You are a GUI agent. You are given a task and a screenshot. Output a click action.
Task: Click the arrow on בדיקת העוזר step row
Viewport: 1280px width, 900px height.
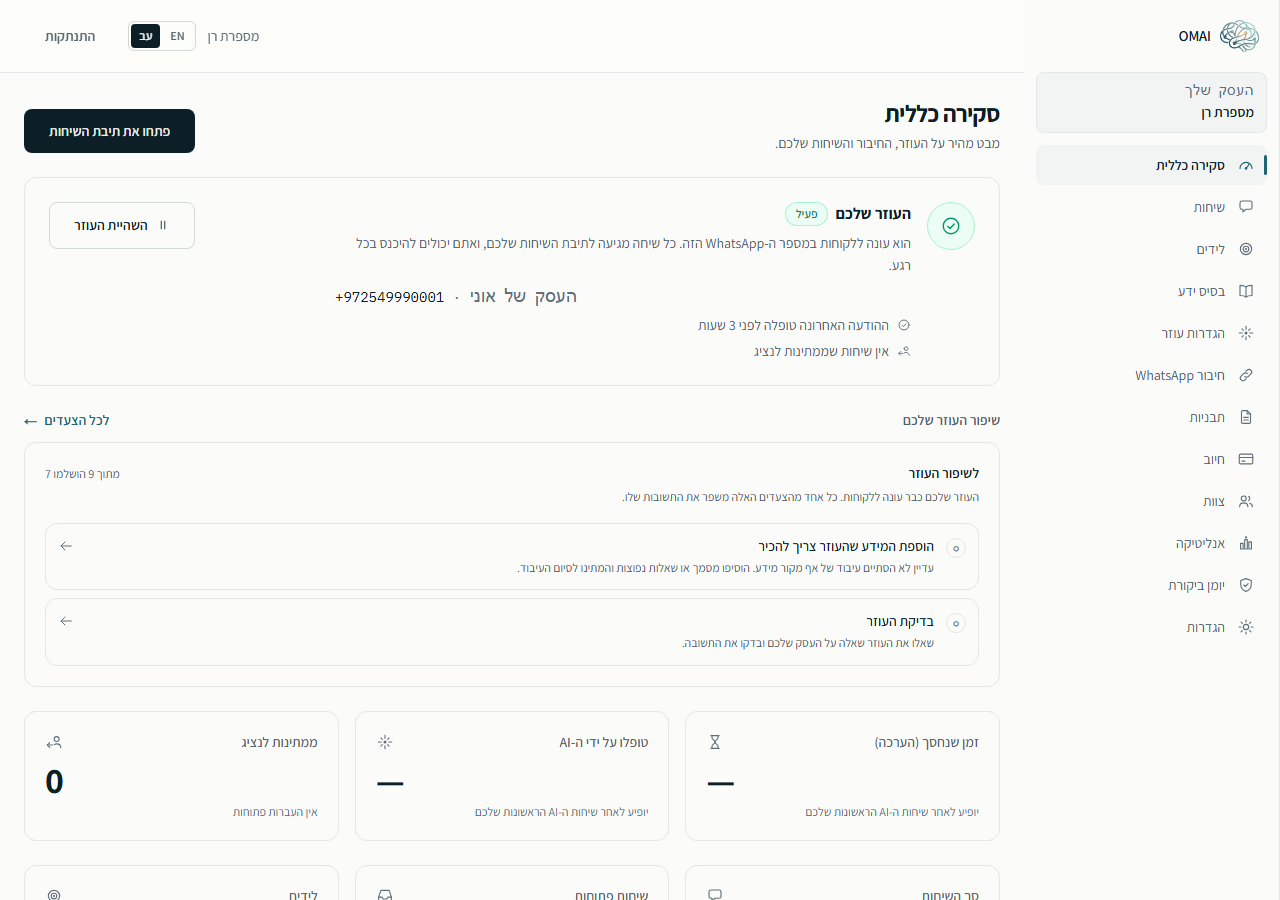[66, 621]
